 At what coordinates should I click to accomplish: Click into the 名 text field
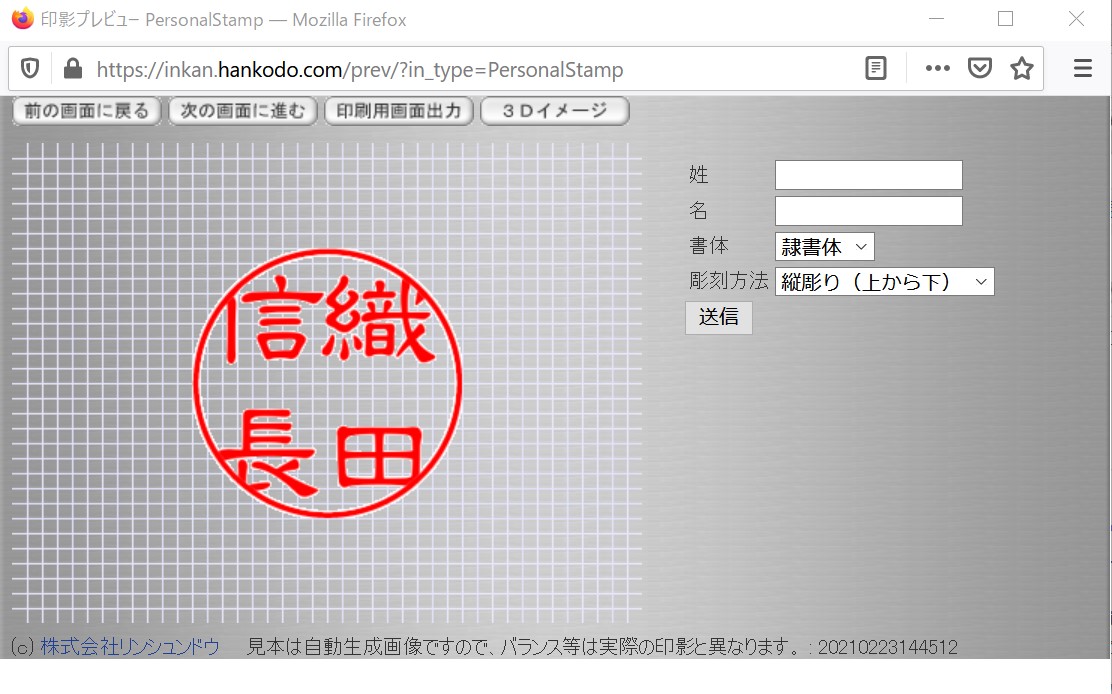pos(868,211)
